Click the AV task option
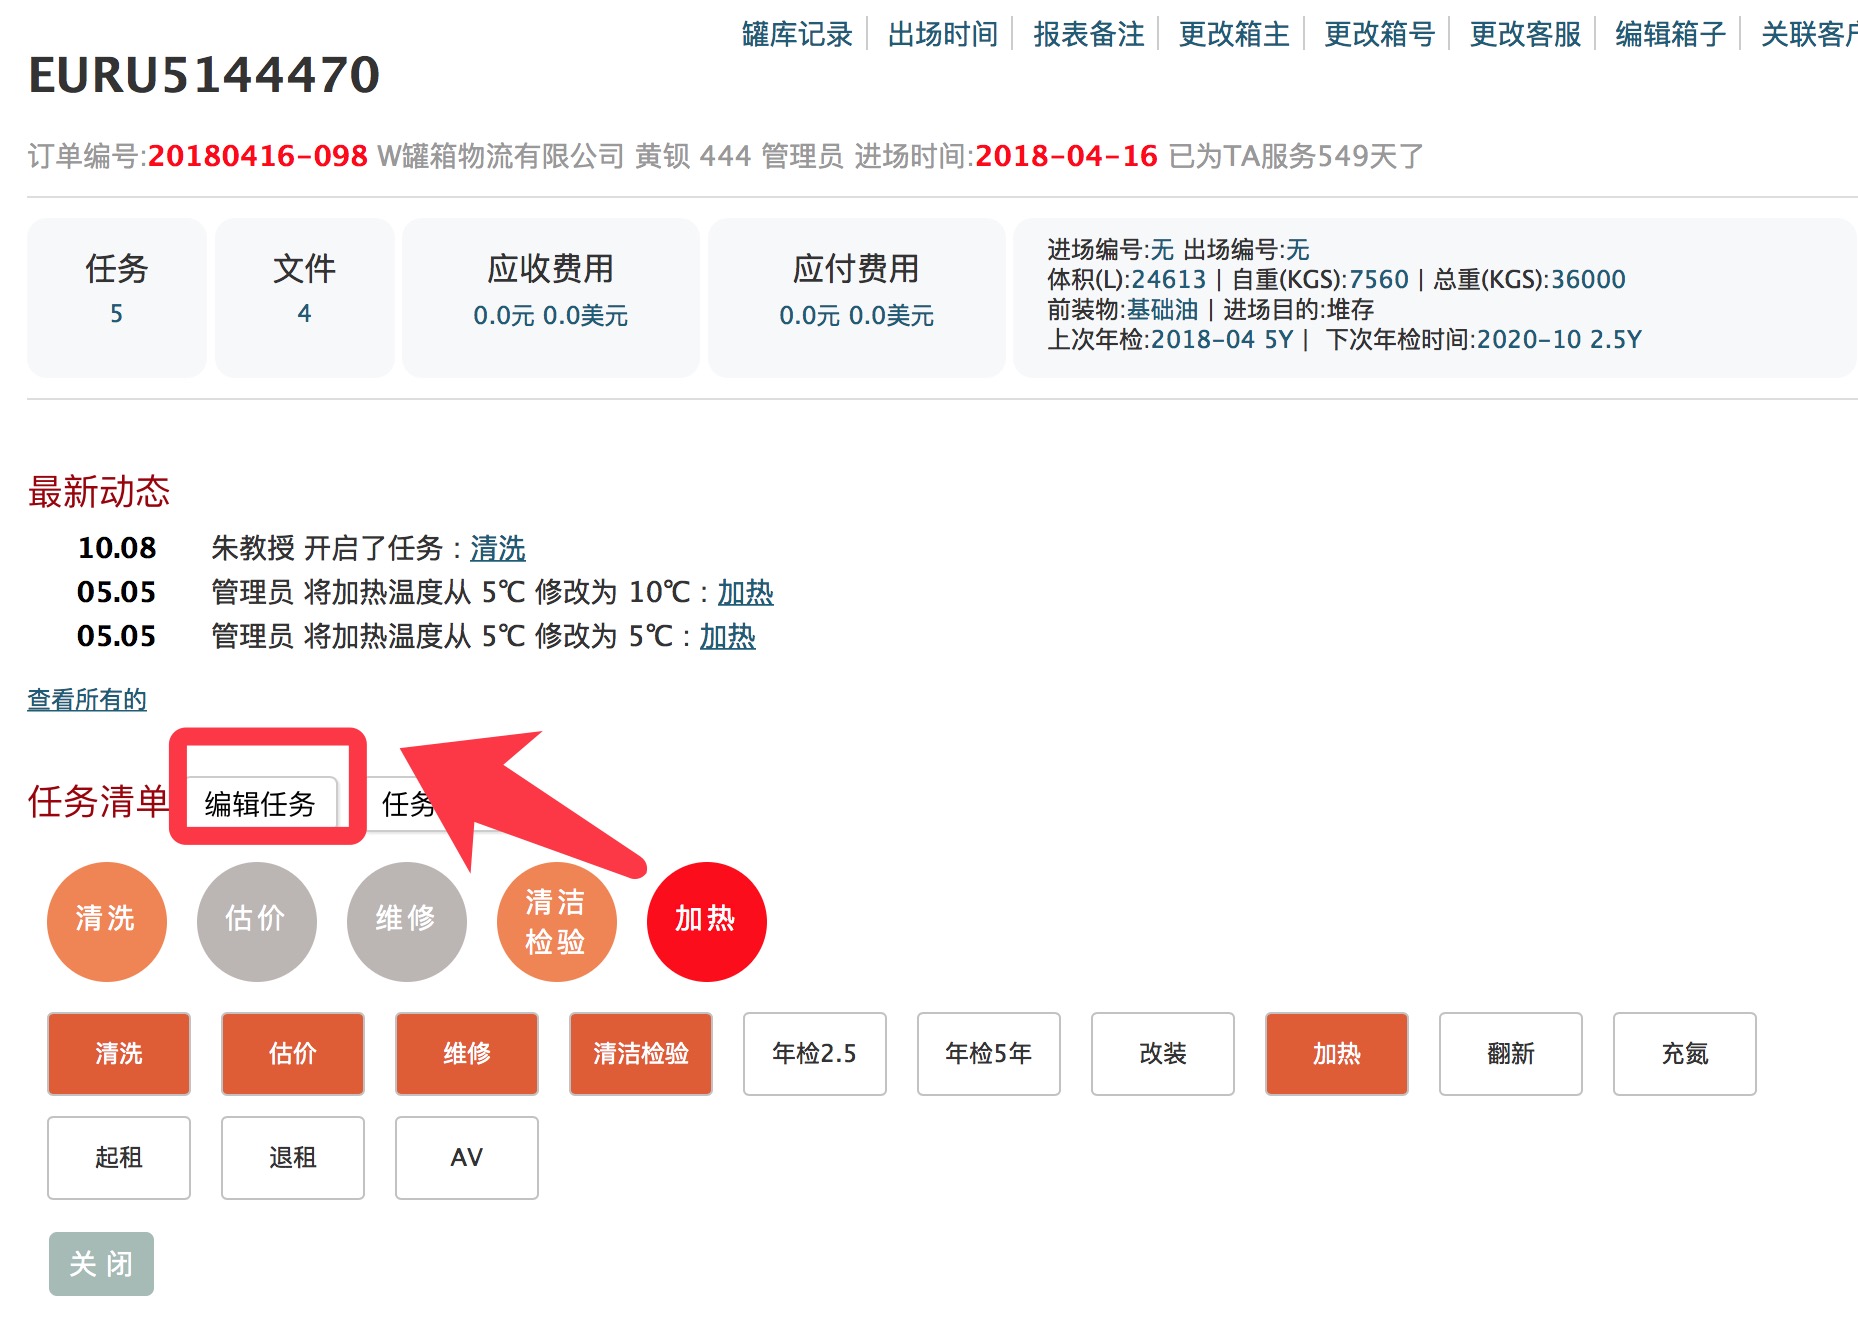Viewport: 1858px width, 1324px height. (x=466, y=1157)
